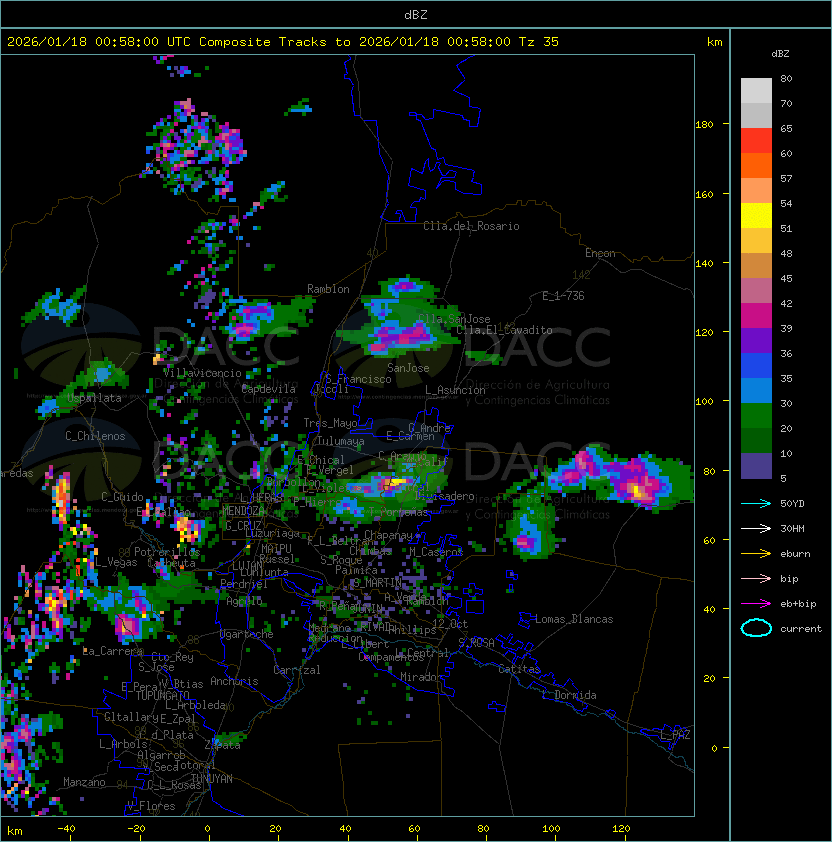Click the 'Tulumaya' map label
This screenshot has width=832, height=842.
coord(341,441)
